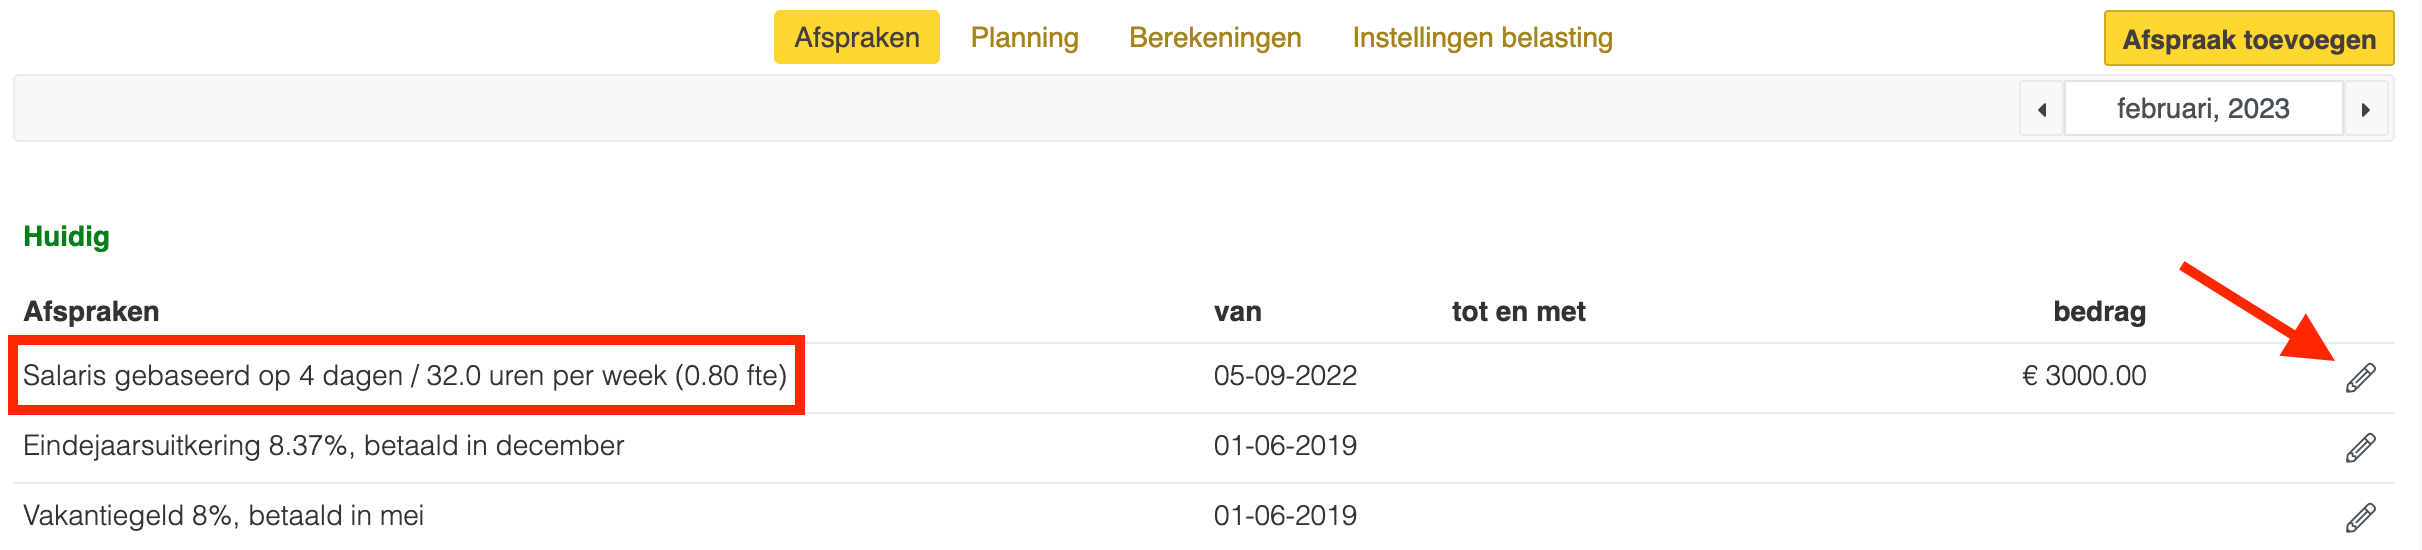2422x550 pixels.
Task: Click the bedrag column header
Action: pos(2099,312)
